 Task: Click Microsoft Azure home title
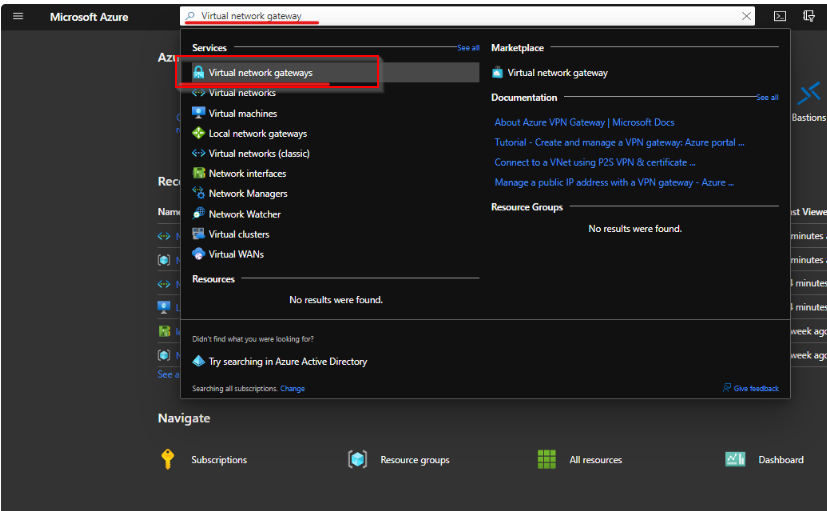point(89,17)
